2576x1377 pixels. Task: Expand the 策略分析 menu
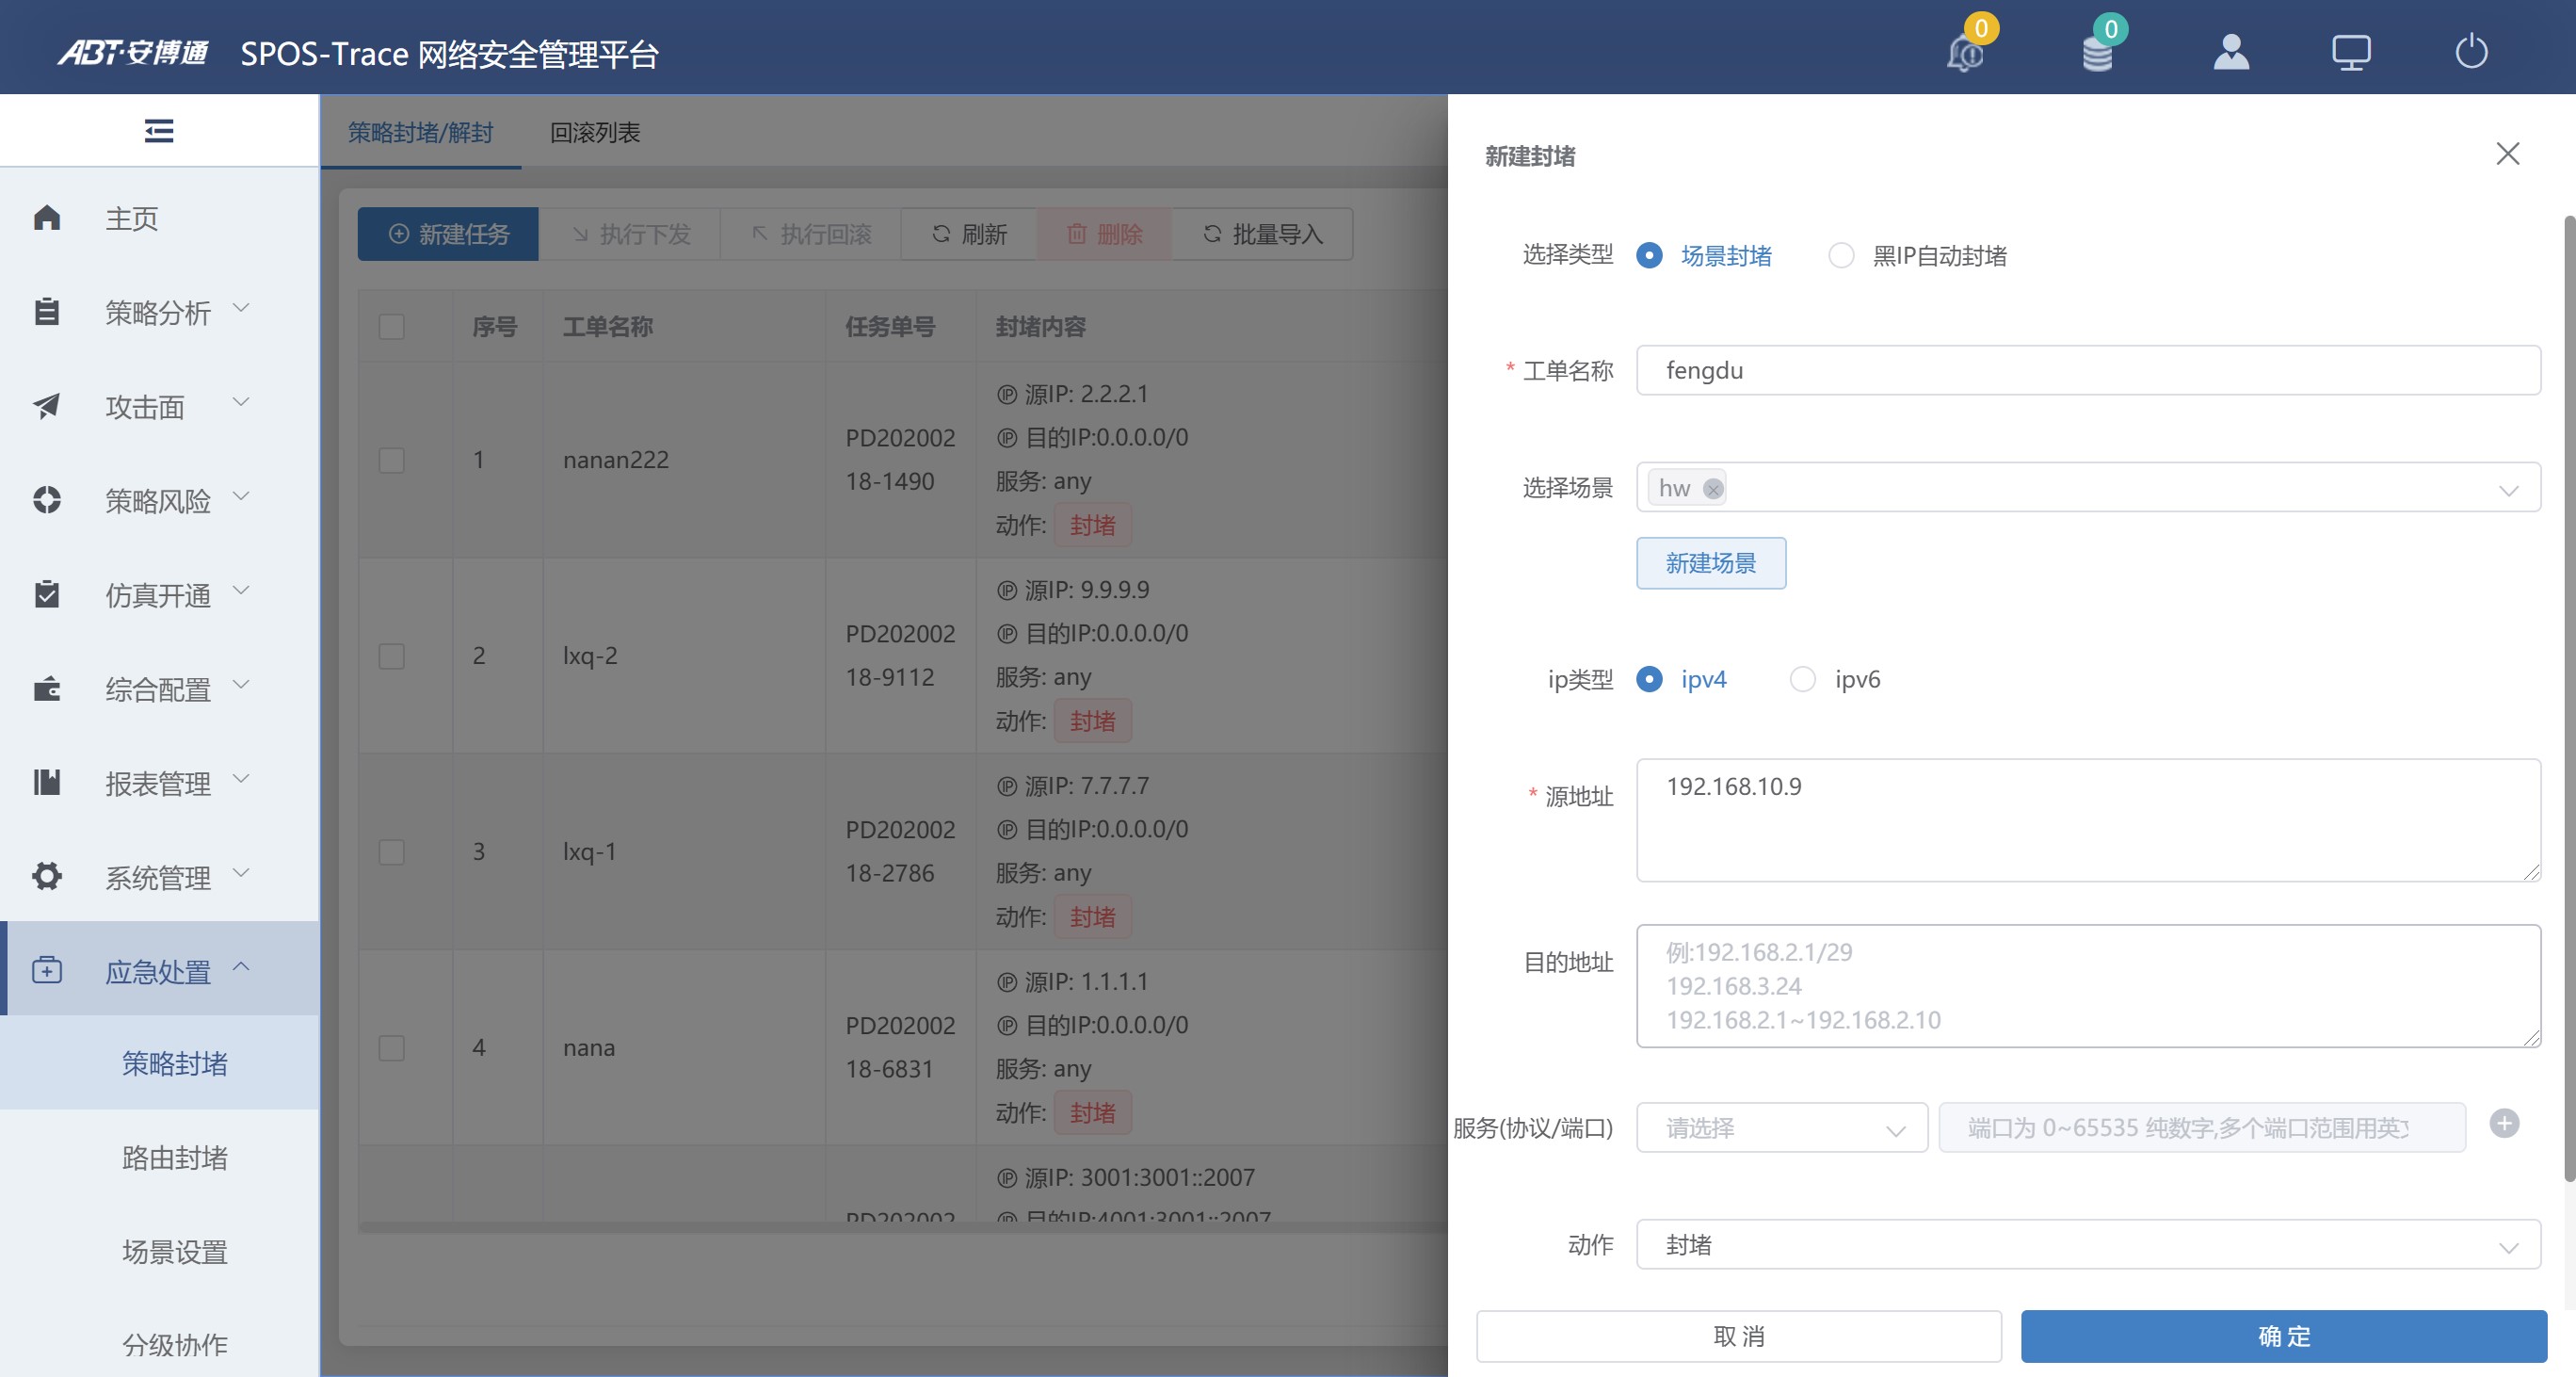160,312
